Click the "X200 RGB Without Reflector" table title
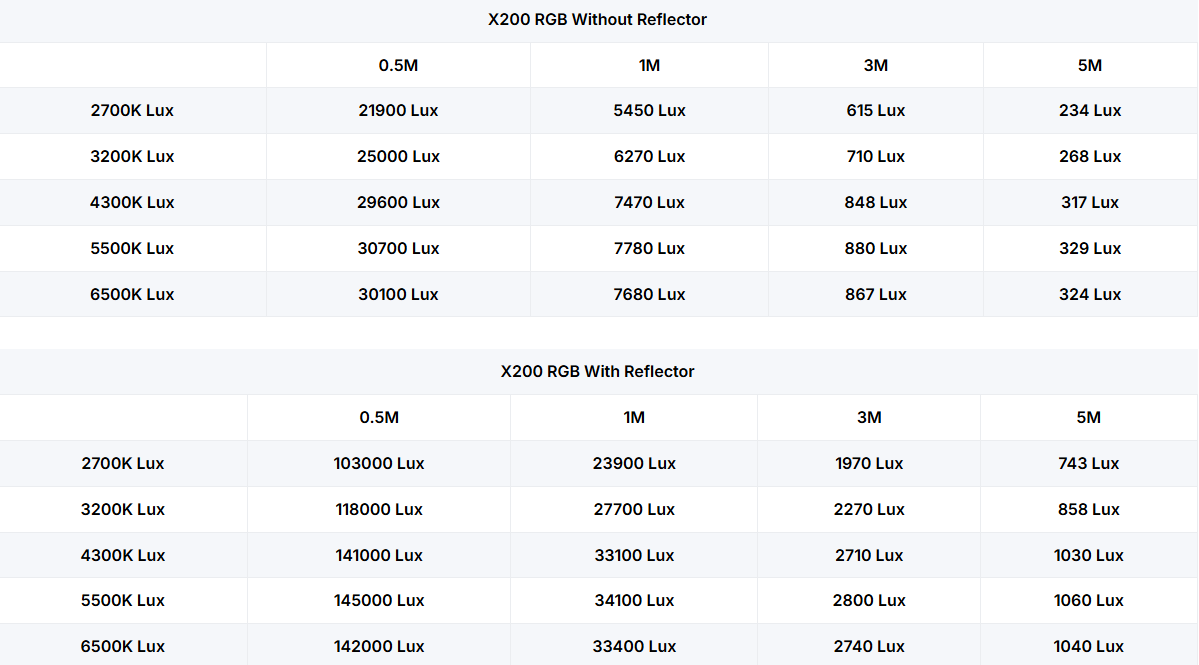This screenshot has height=665, width=1199. [597, 20]
